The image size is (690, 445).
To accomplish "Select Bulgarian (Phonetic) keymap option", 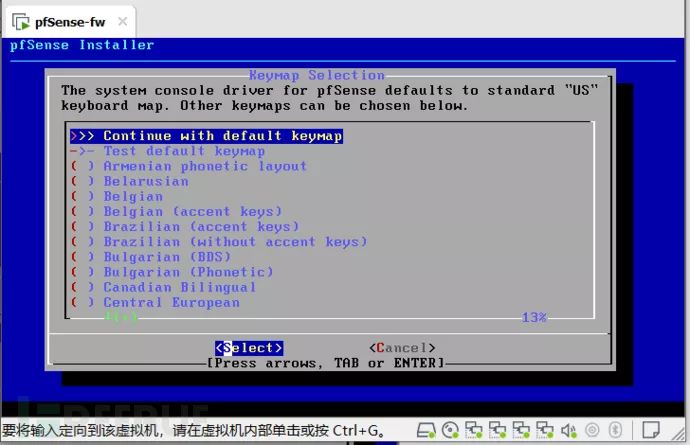I will pos(172,272).
